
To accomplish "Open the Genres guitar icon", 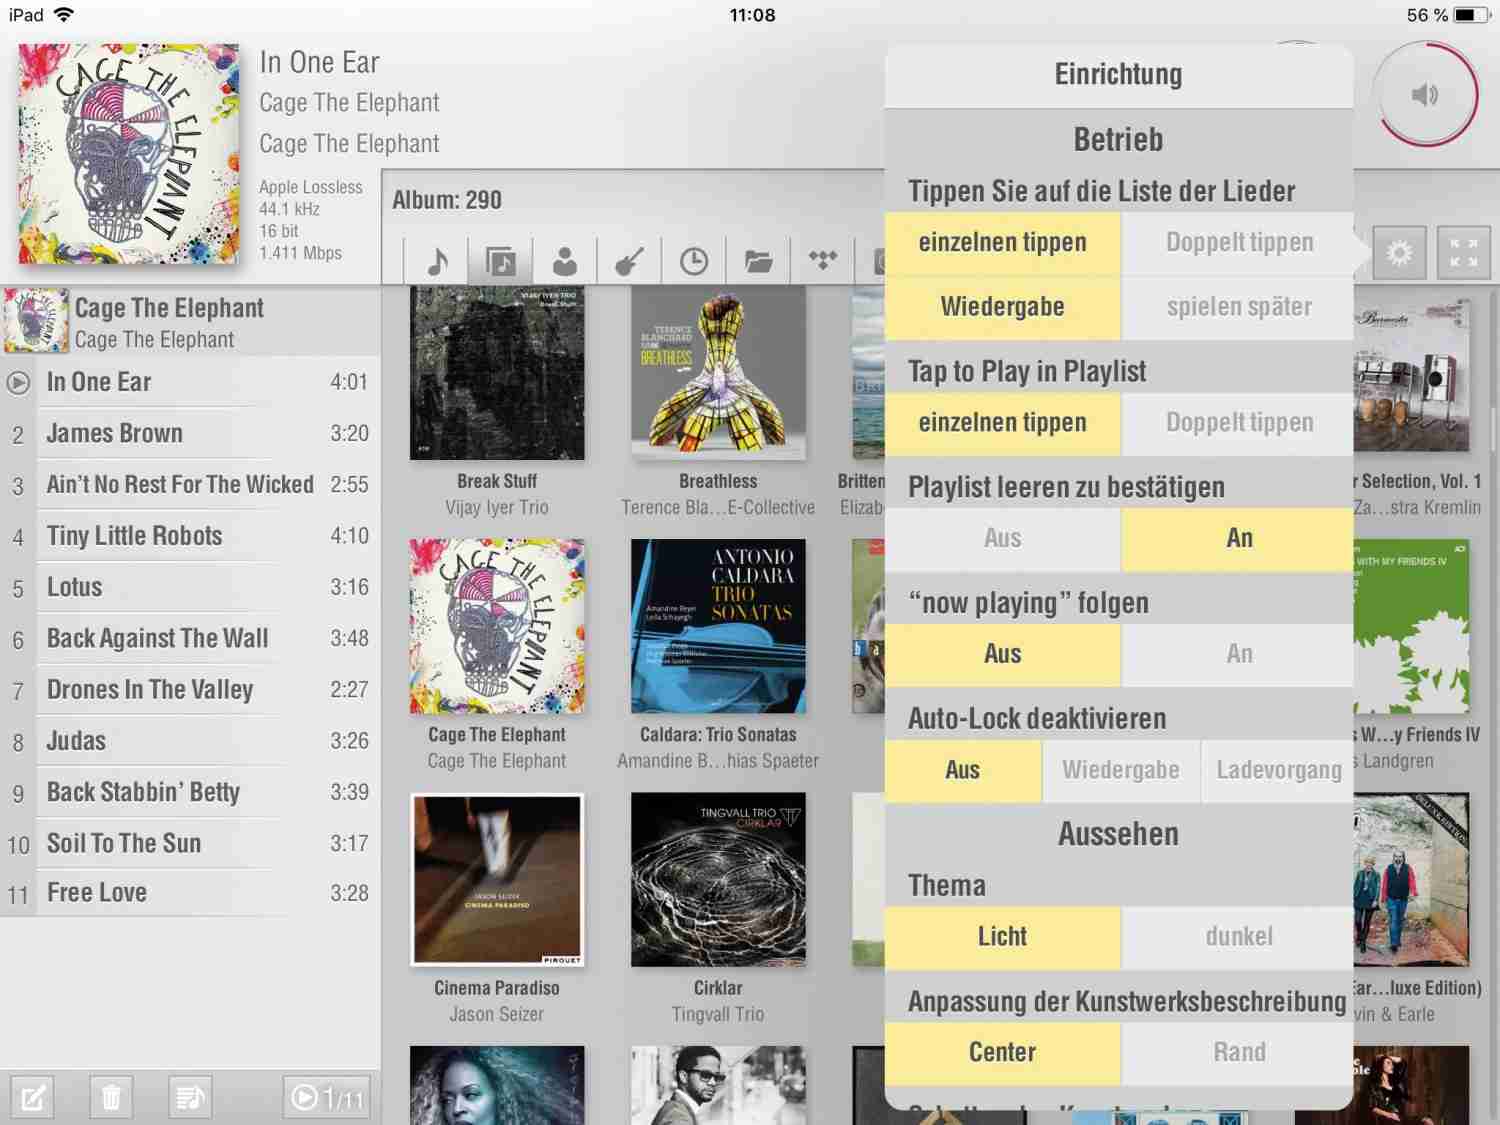I will click(629, 262).
